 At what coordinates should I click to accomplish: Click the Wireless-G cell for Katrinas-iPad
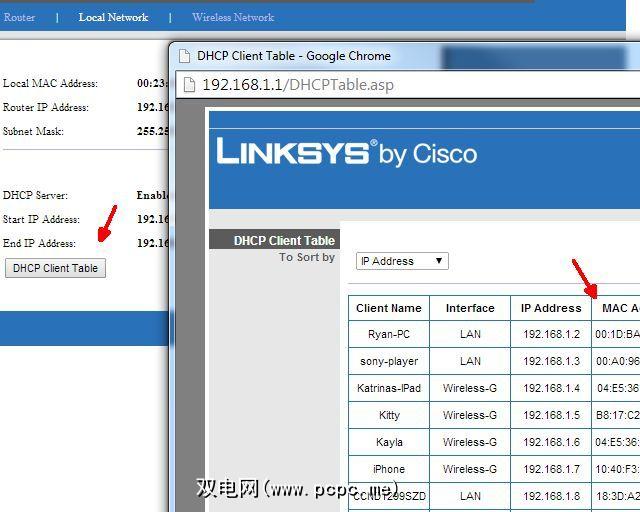click(470, 388)
